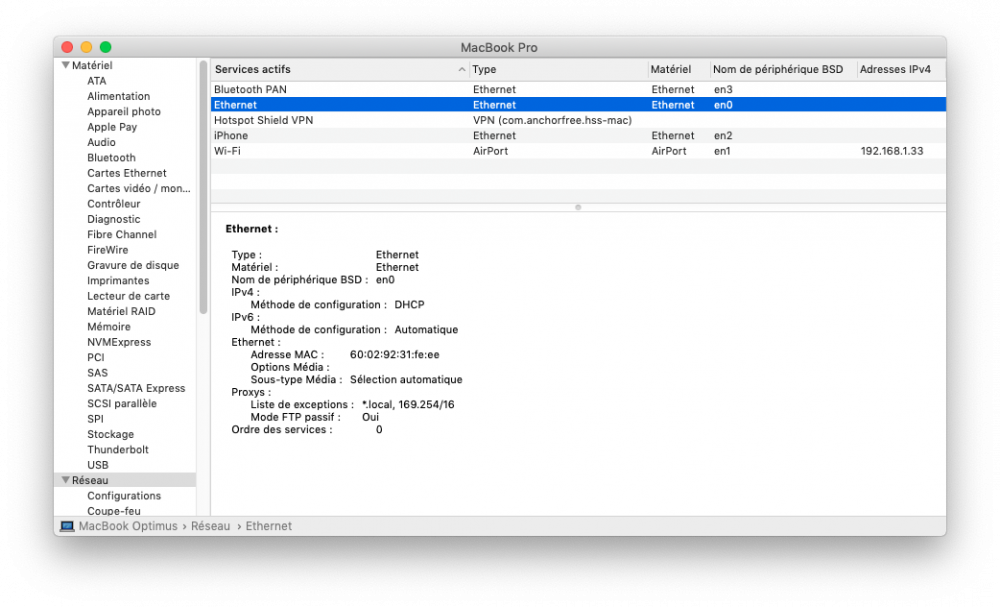The width and height of the screenshot is (1000, 607).
Task: Open Alimentation in the sidebar
Action: 119,96
